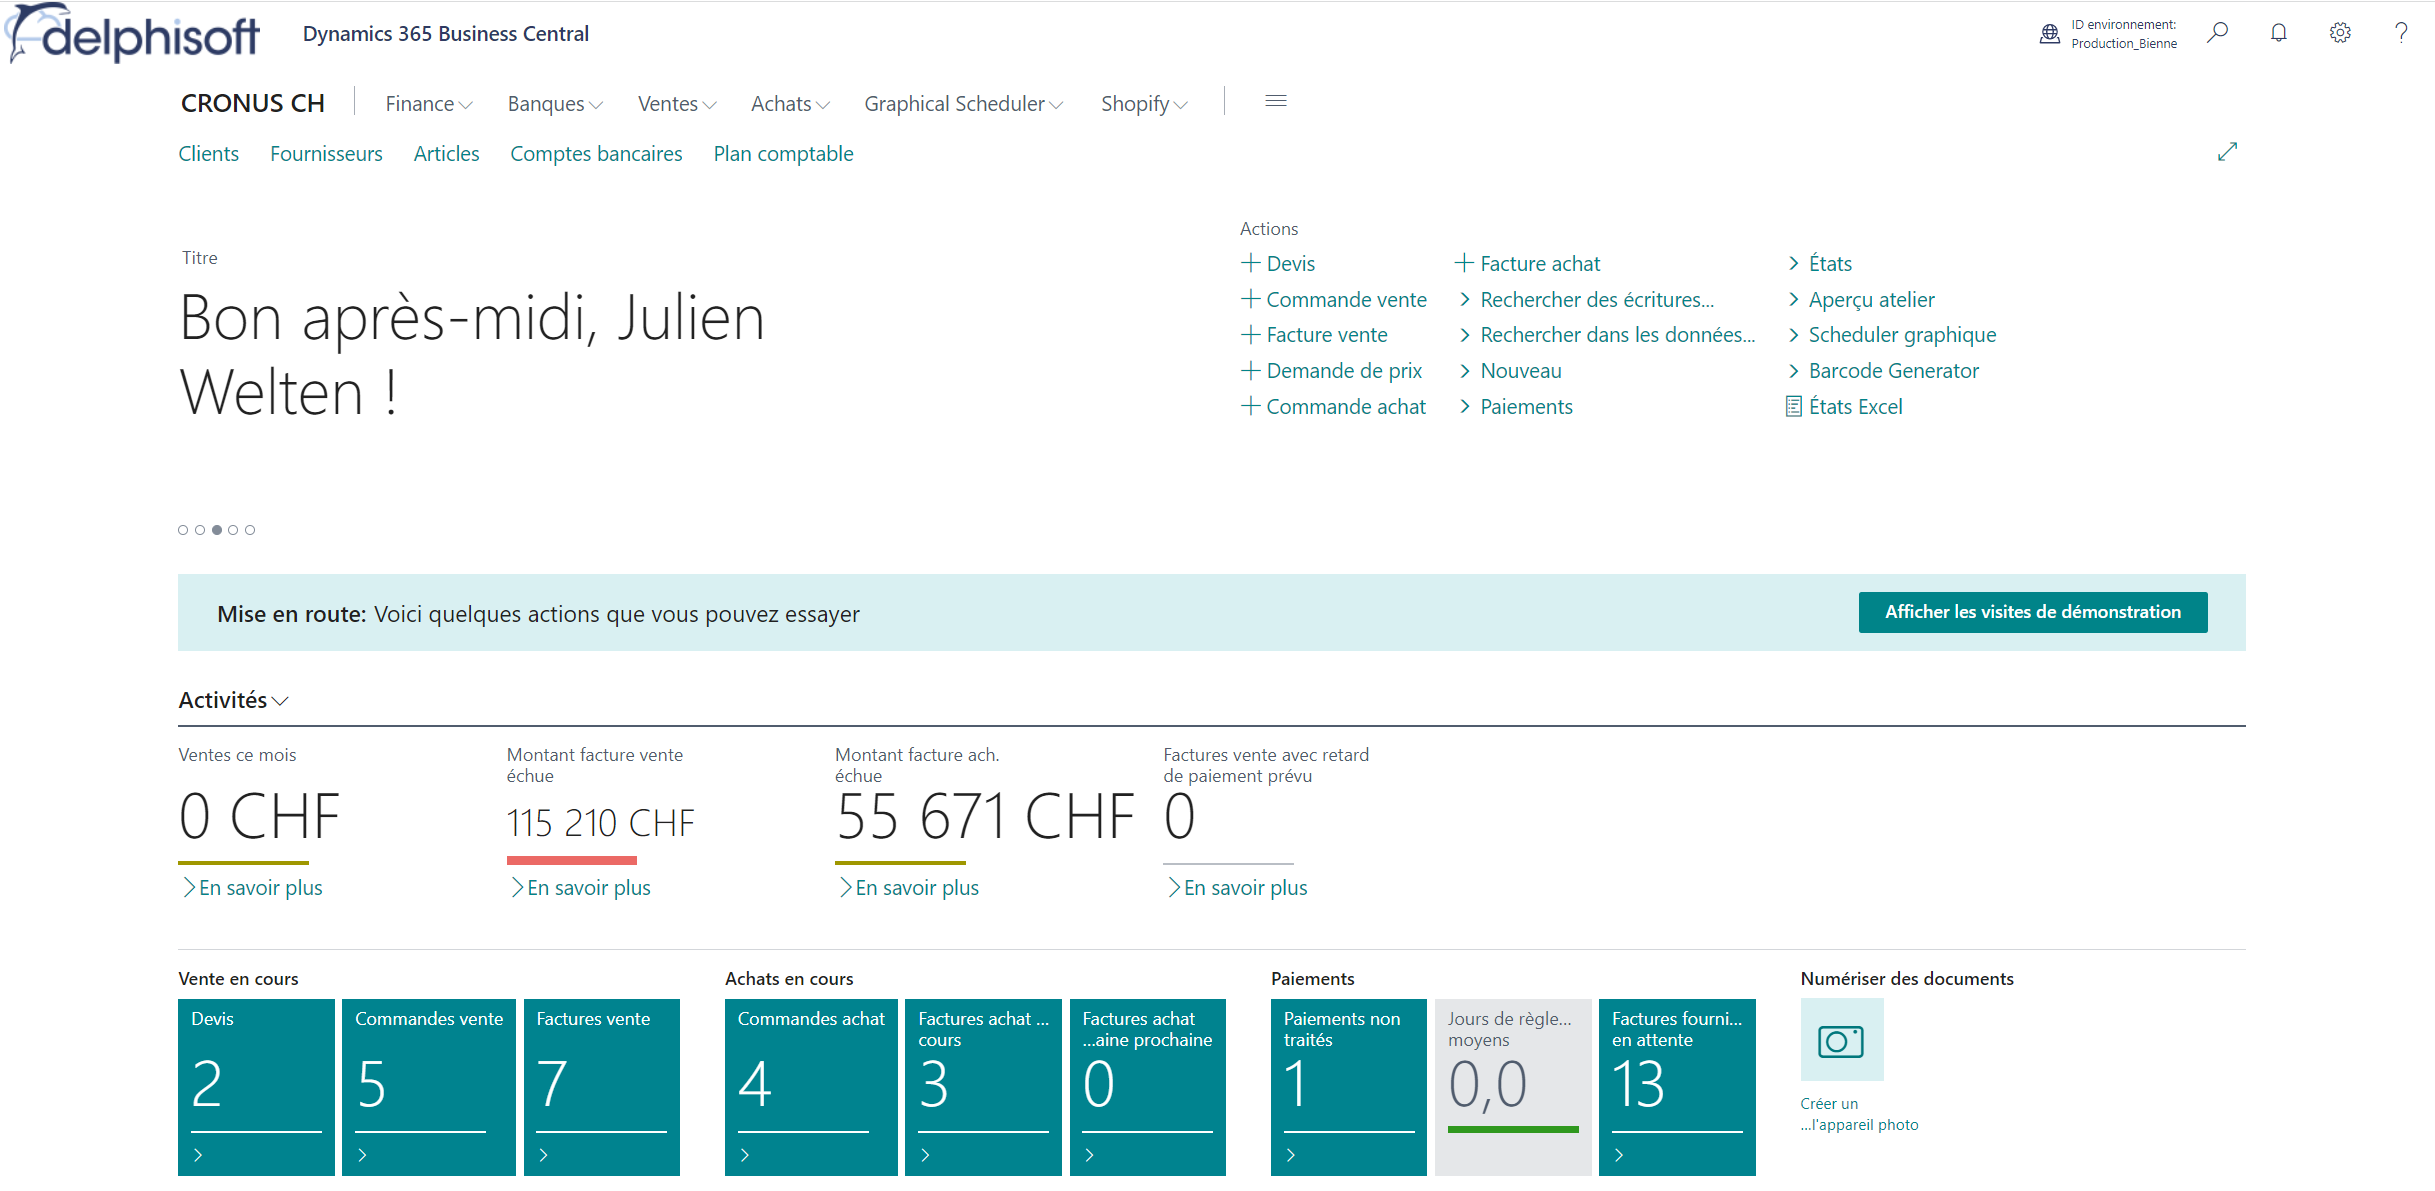This screenshot has height=1191, width=2435.
Task: Select the fourth headline carousel dot
Action: pos(233,530)
